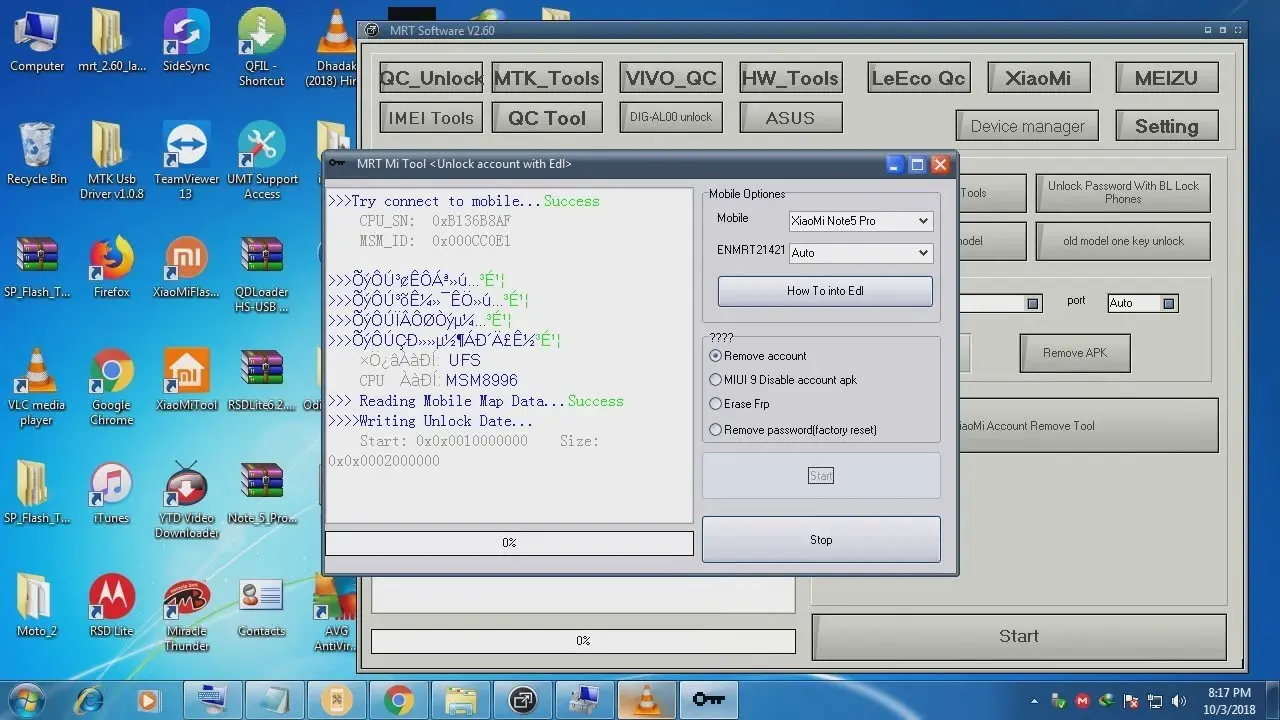
Task: Show hidden system tray icons
Action: point(1035,701)
